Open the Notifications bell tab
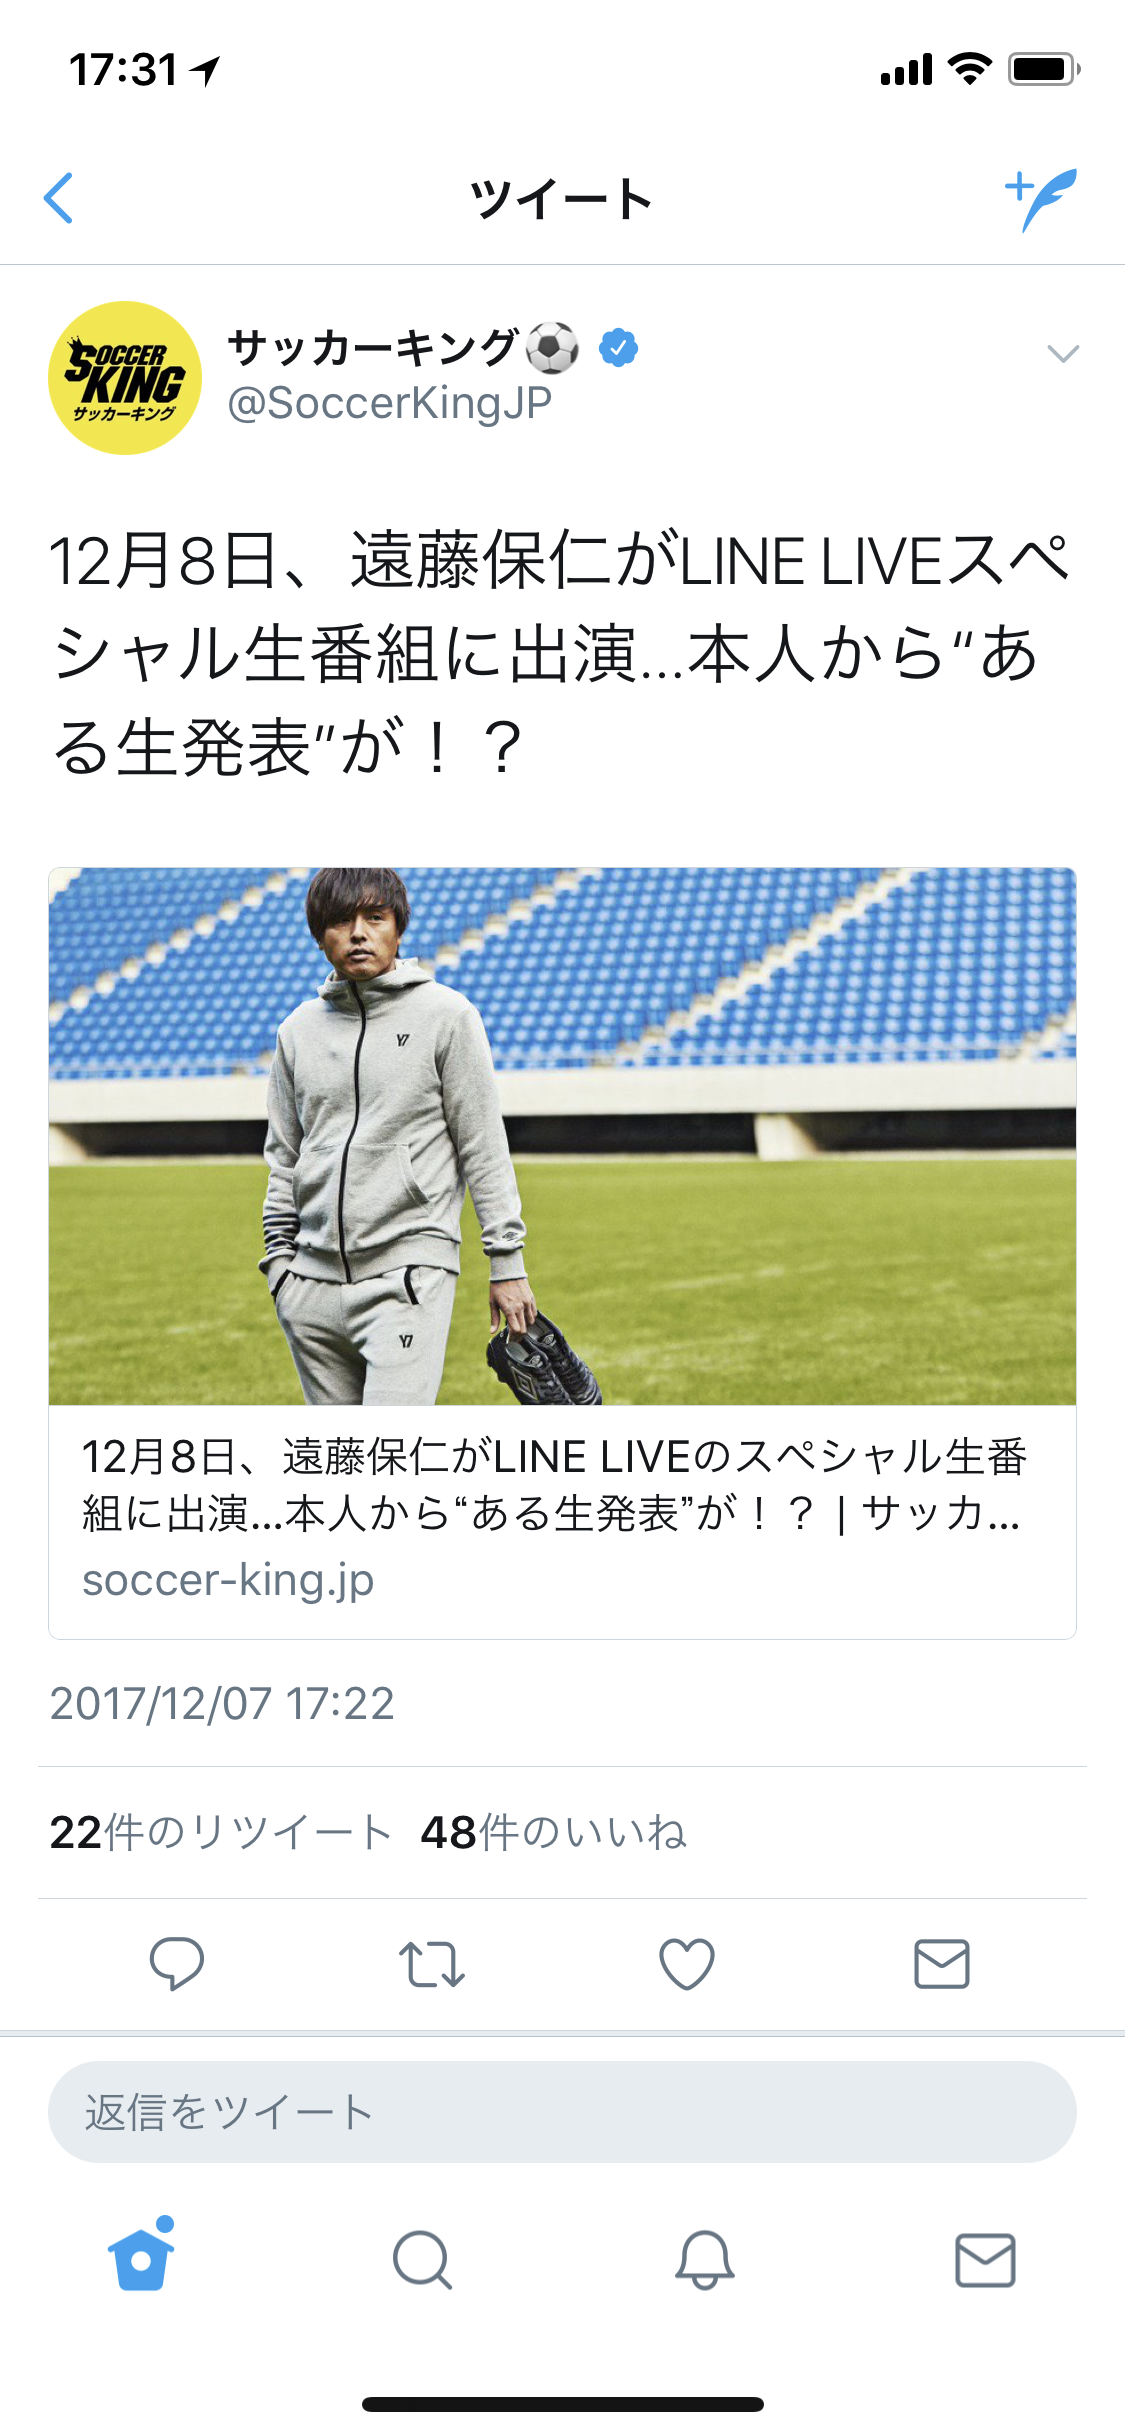The height and width of the screenshot is (2436, 1125). [x=705, y=2260]
